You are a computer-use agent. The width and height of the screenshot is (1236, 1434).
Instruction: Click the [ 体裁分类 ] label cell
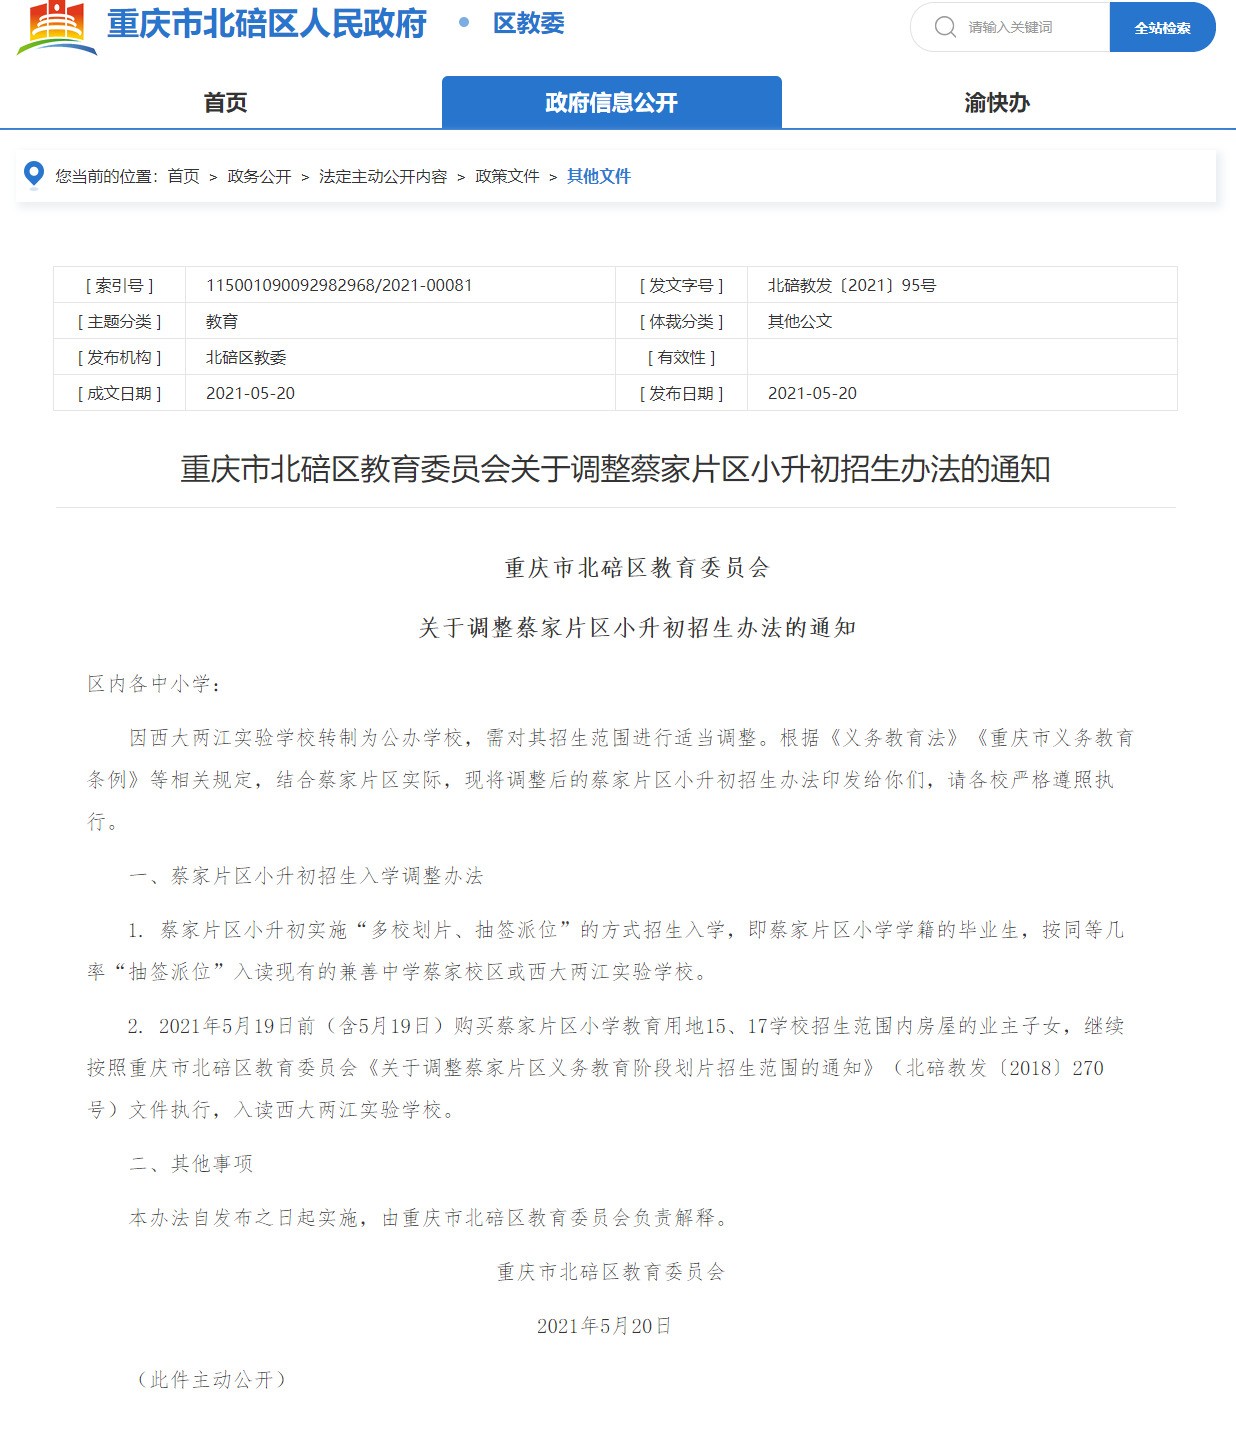(x=681, y=321)
